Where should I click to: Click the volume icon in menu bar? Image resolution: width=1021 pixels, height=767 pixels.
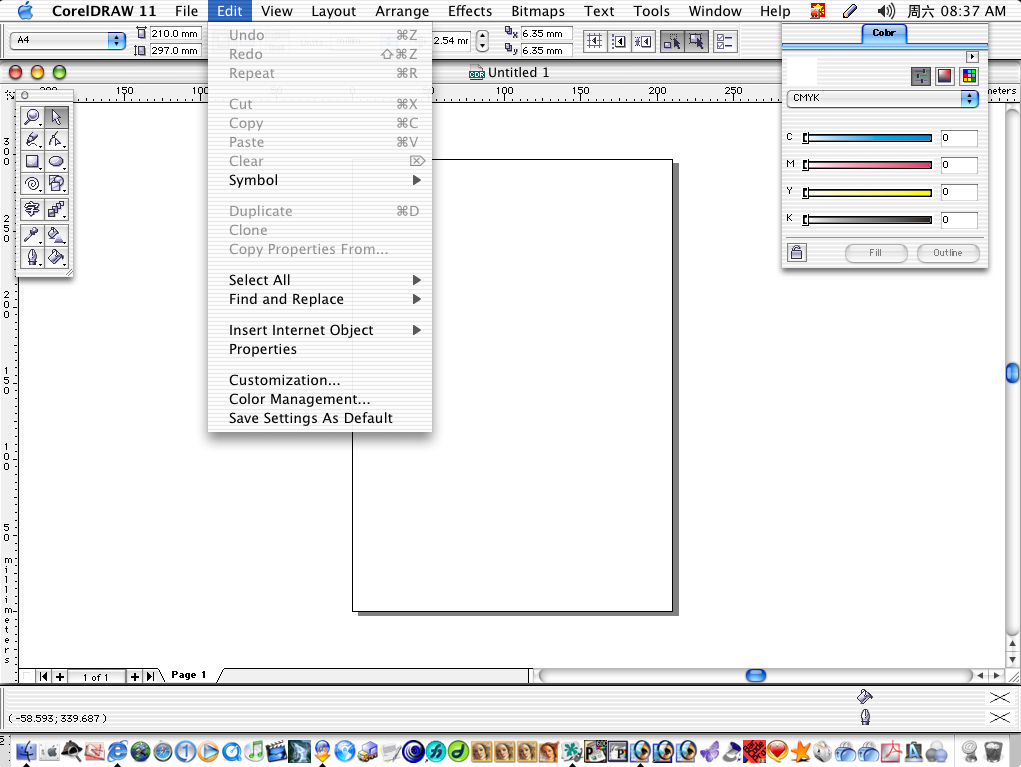click(x=886, y=11)
